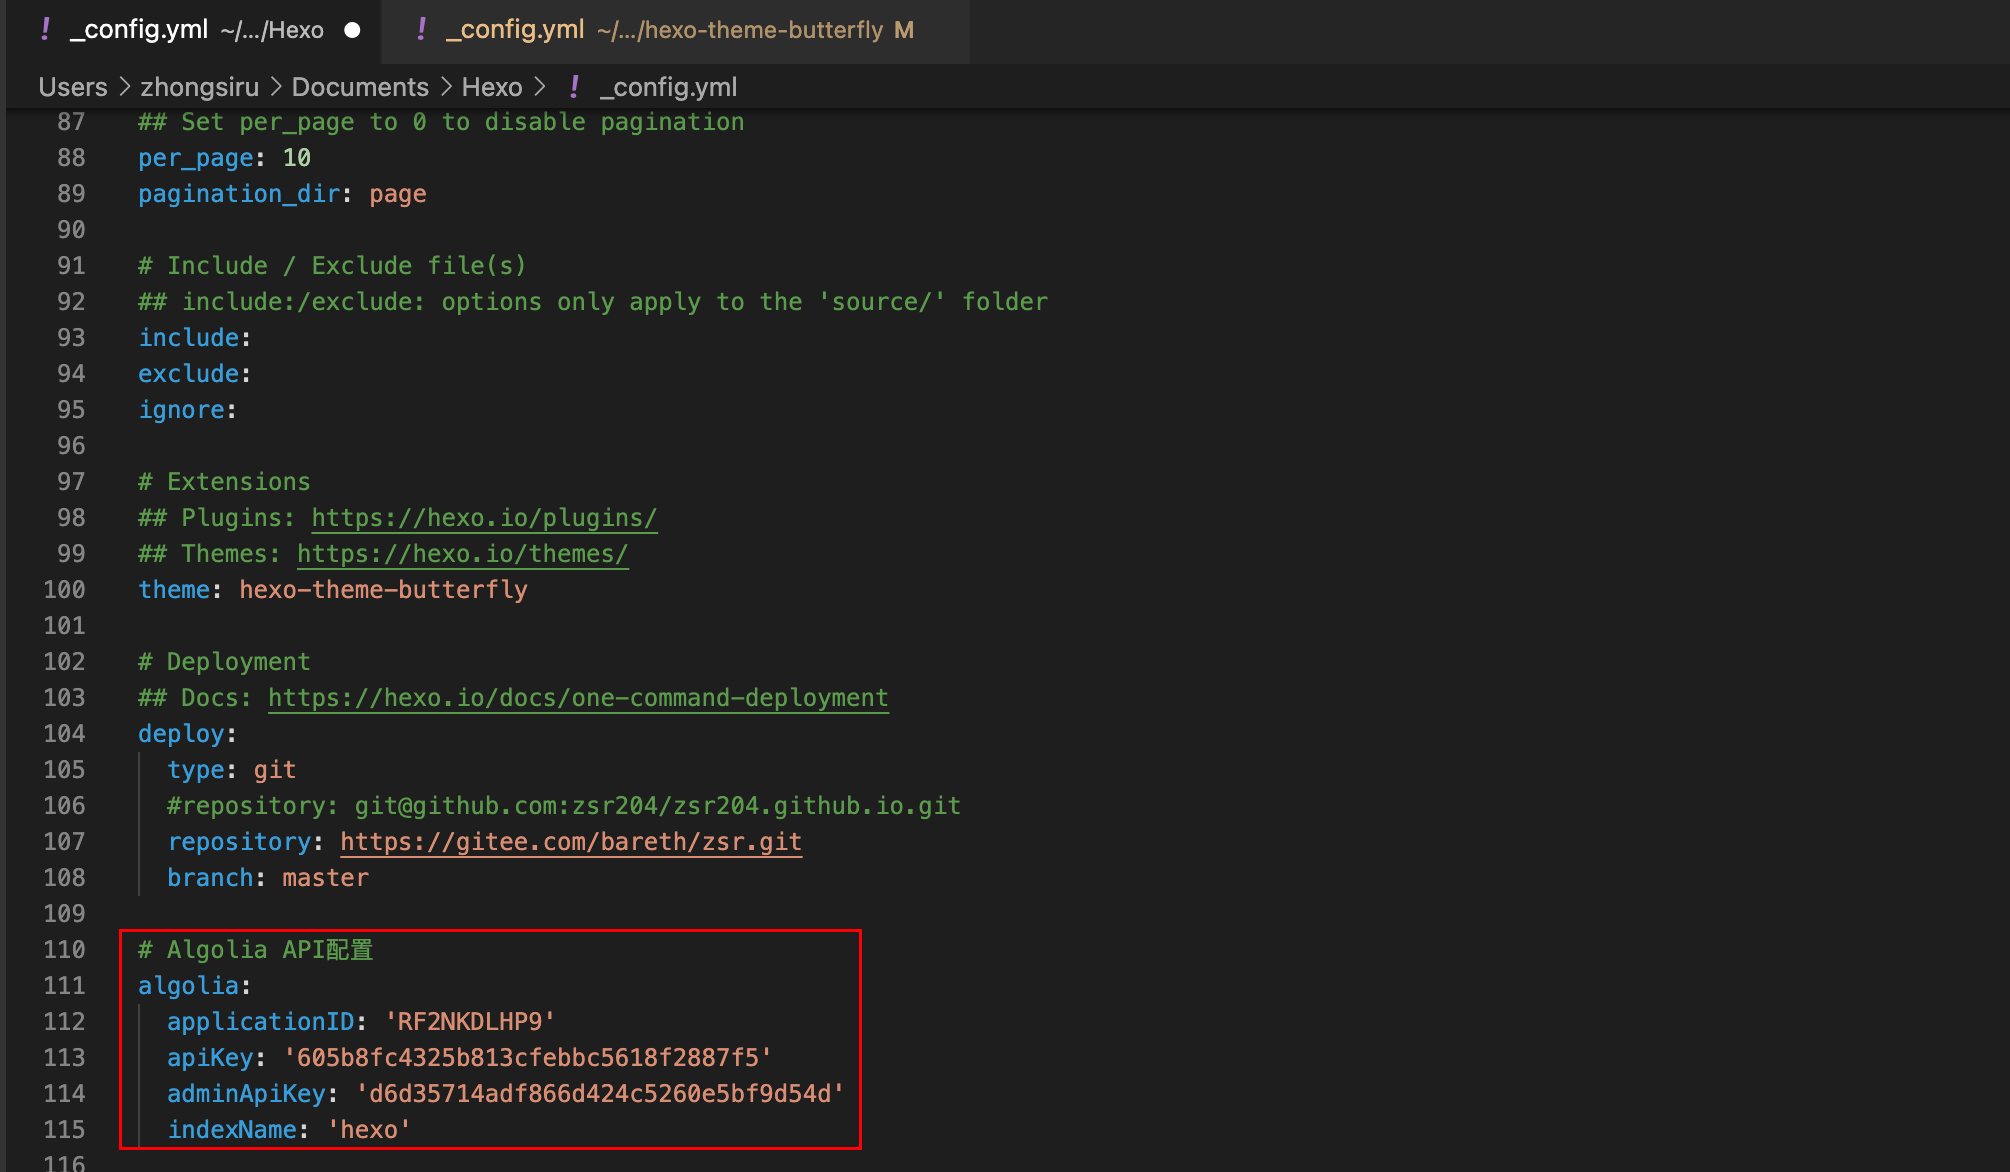The height and width of the screenshot is (1172, 2010).
Task: Click the YAML icon on butterfly tab
Action: 421,30
